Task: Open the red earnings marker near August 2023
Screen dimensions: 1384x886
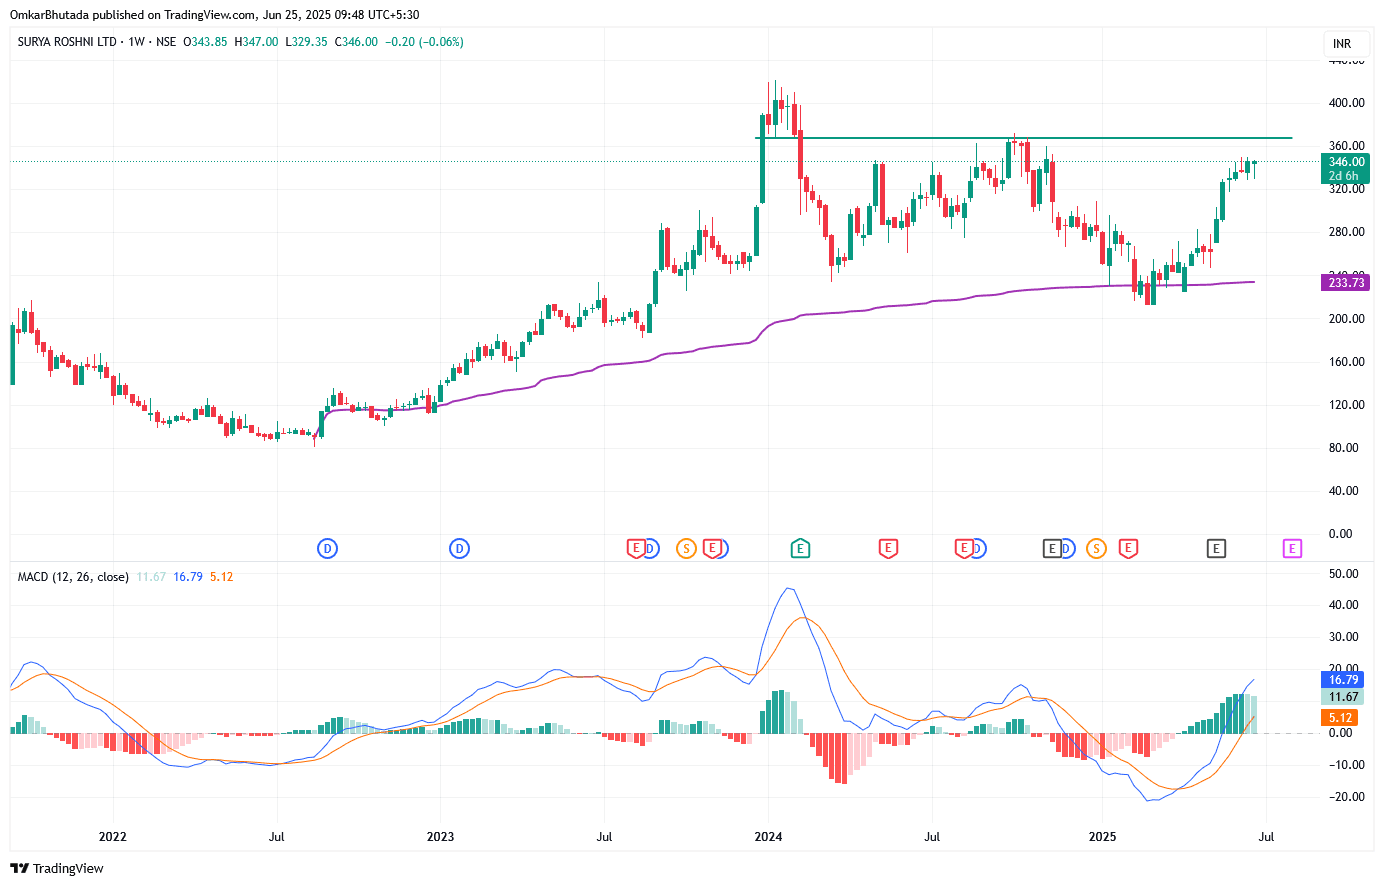Action: [x=635, y=548]
